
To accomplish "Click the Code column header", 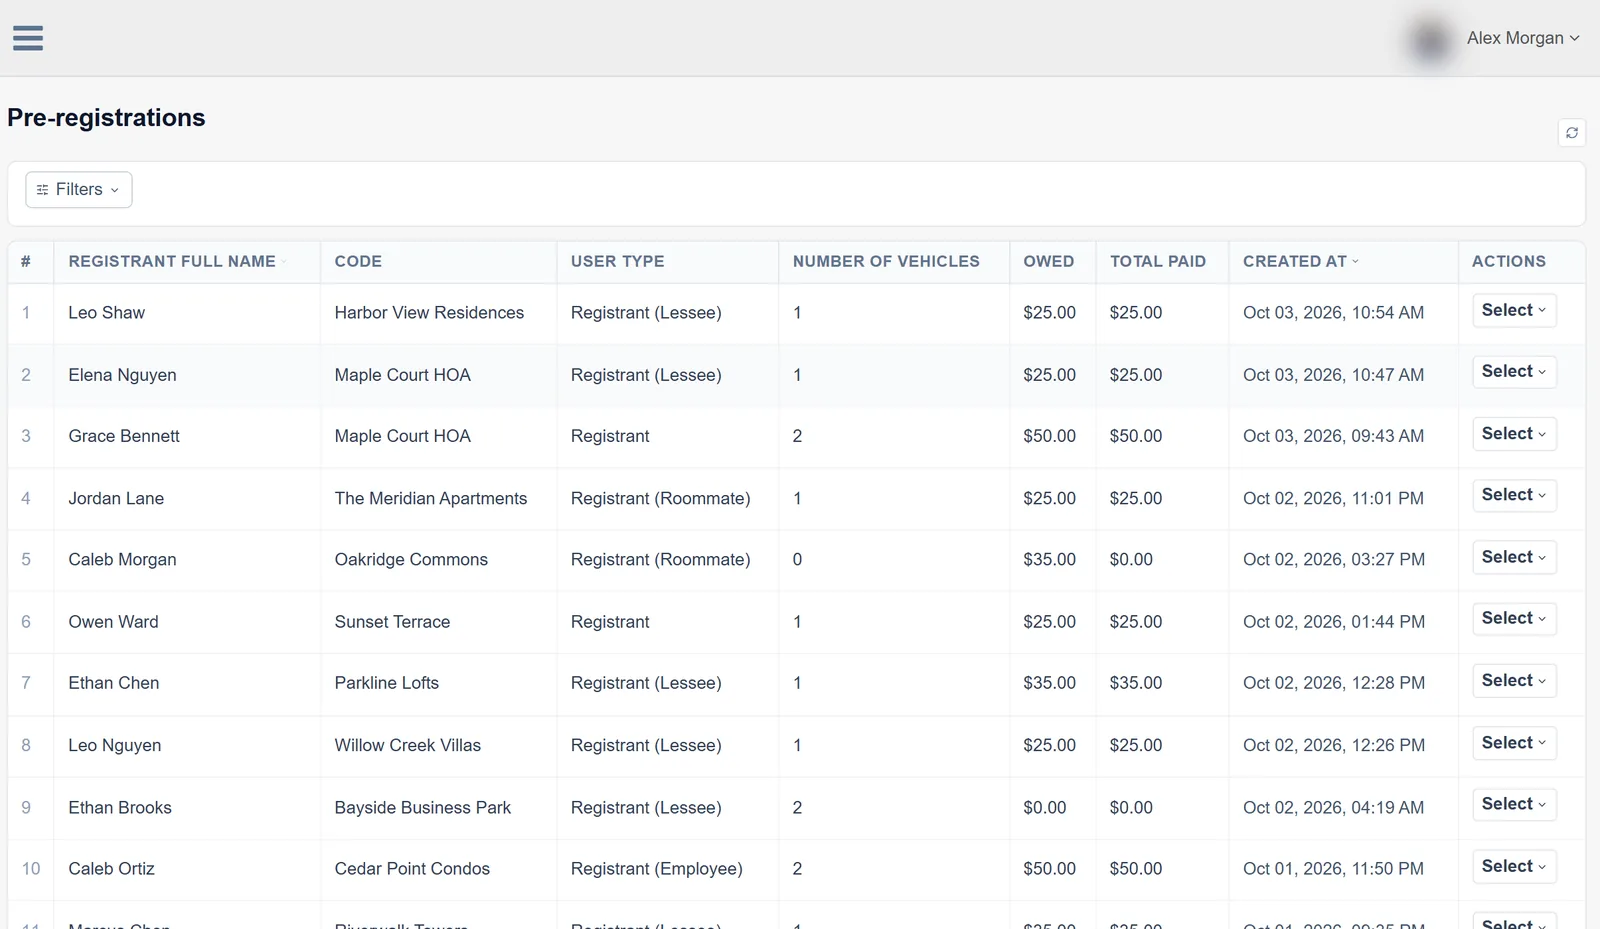I will pyautogui.click(x=358, y=262).
